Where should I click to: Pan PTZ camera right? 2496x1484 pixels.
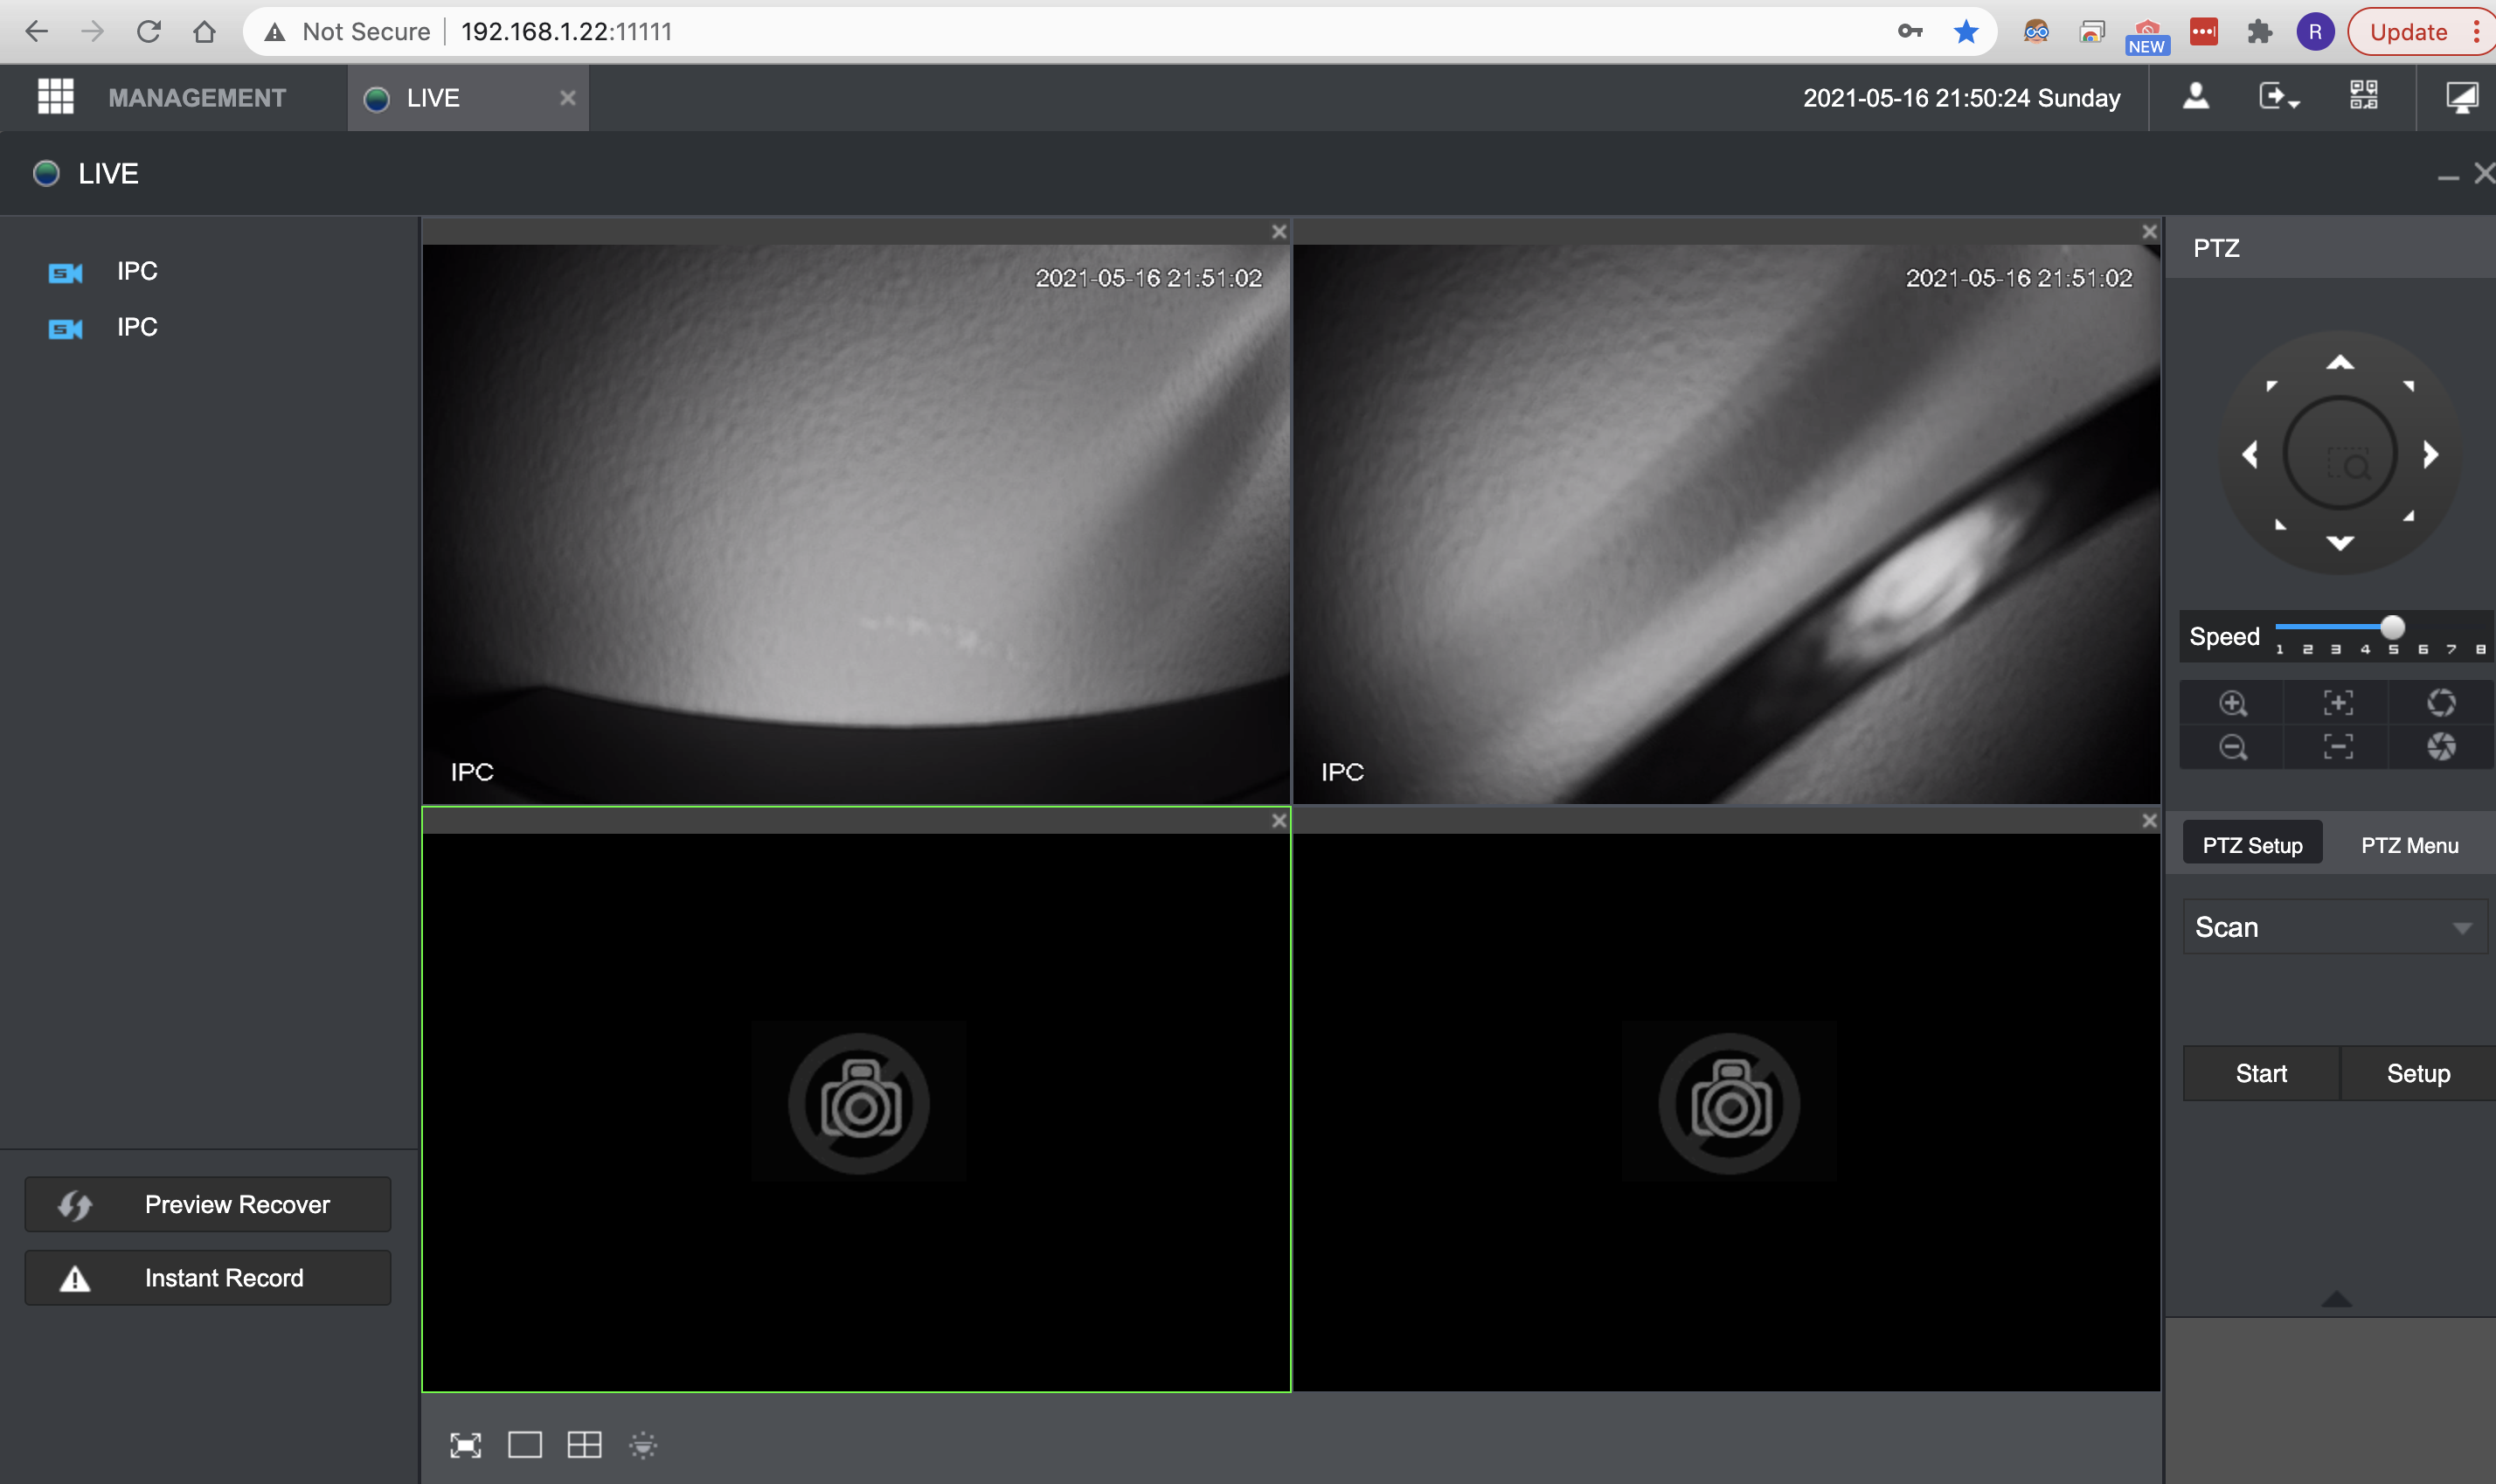2430,455
